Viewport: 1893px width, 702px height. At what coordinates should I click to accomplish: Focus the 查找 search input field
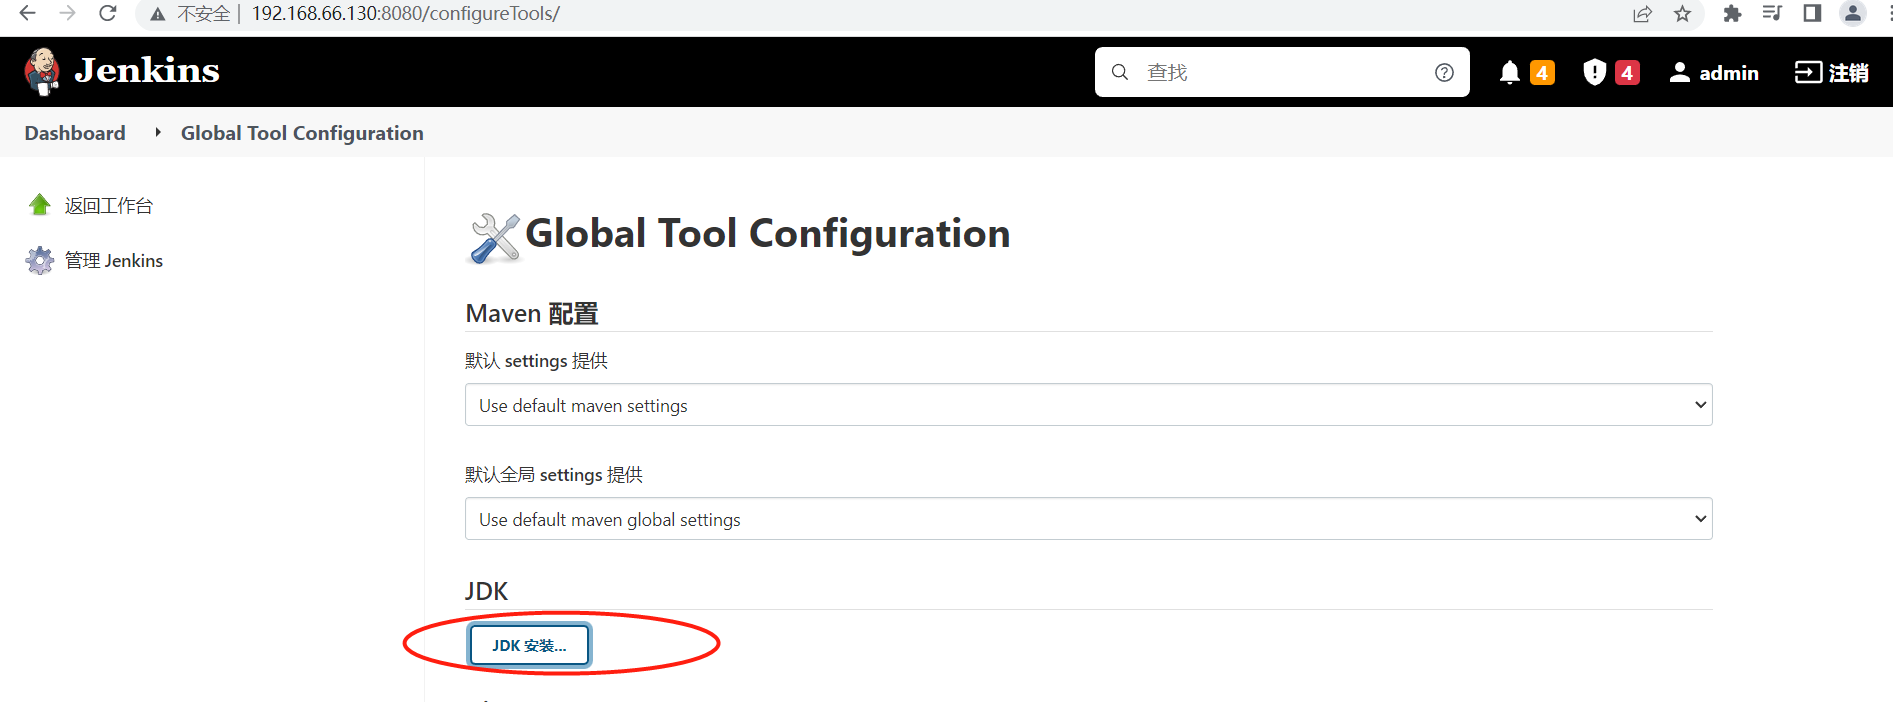pos(1282,72)
